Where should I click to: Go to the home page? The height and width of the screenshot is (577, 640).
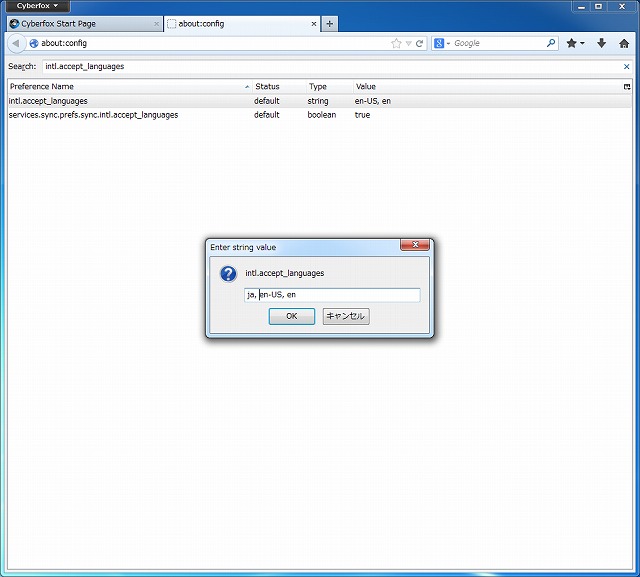point(624,43)
